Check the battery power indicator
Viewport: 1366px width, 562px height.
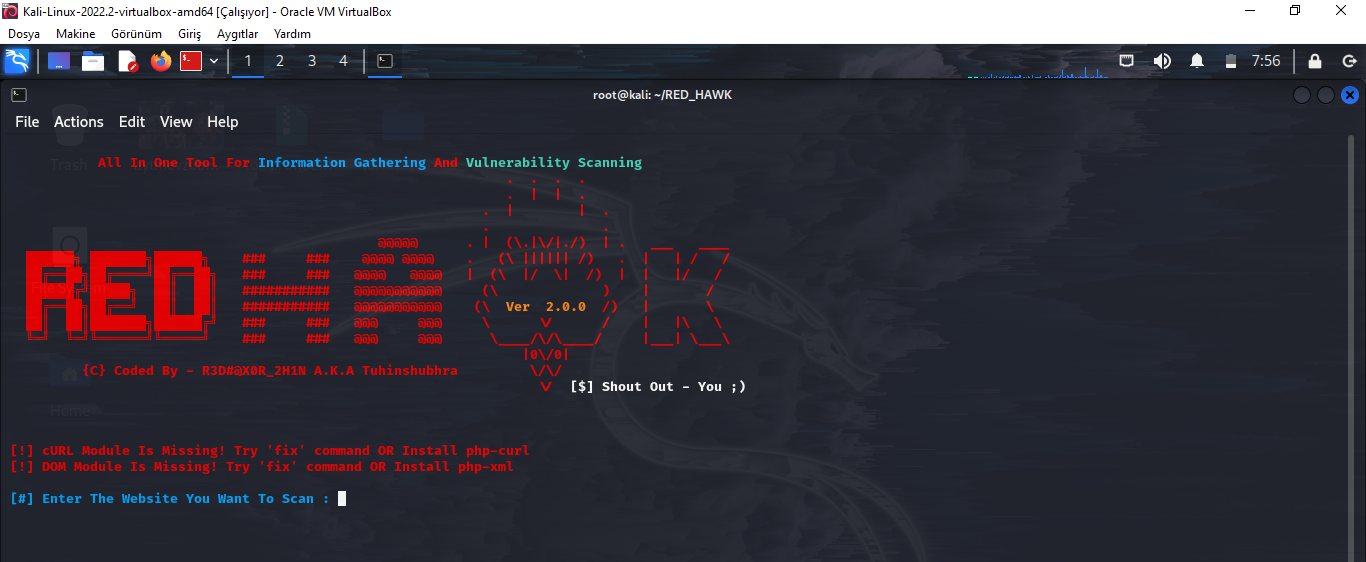(x=1231, y=61)
